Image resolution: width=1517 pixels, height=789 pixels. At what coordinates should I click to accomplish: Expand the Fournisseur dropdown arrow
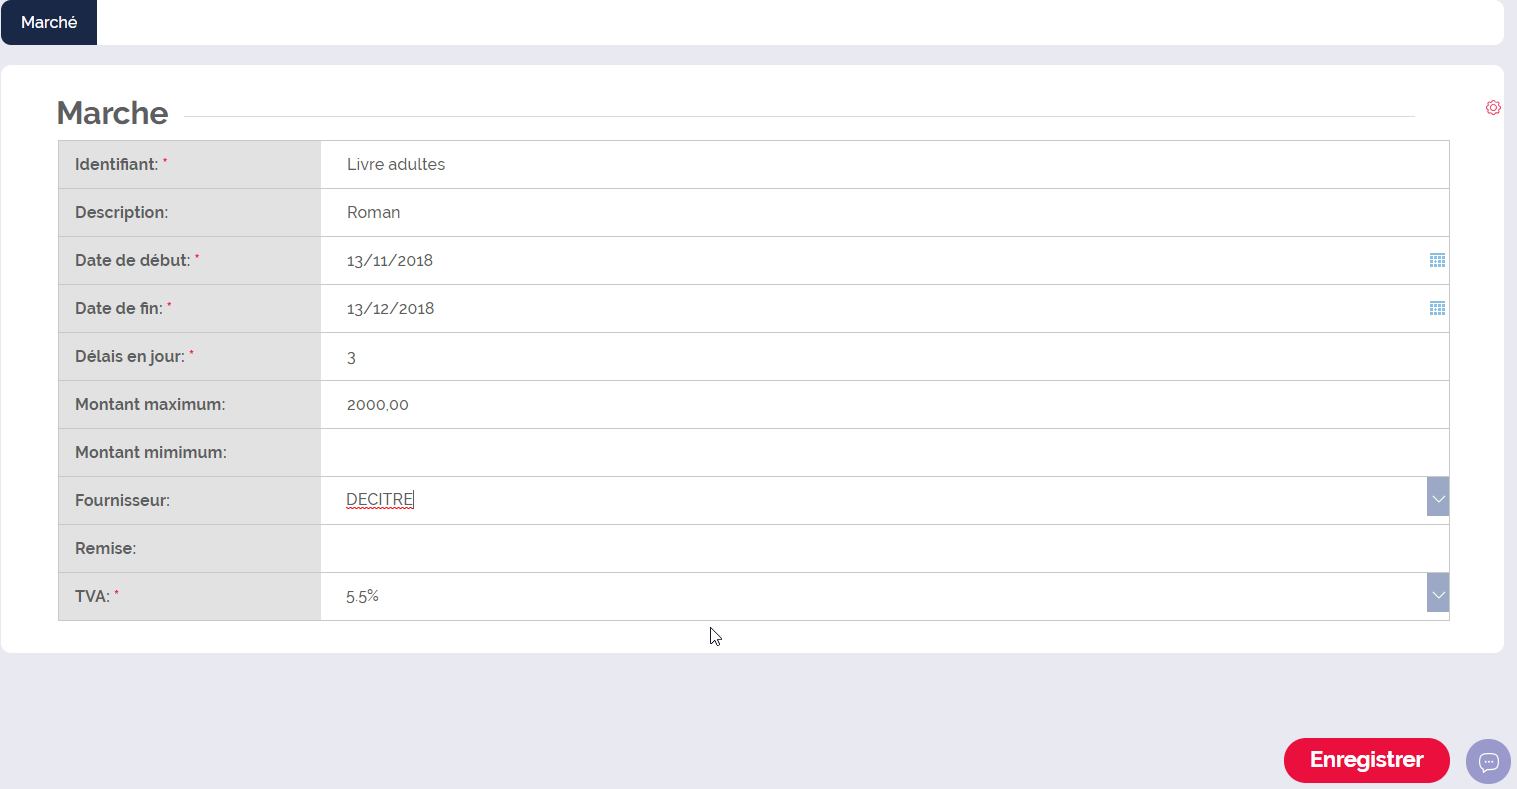click(1438, 497)
